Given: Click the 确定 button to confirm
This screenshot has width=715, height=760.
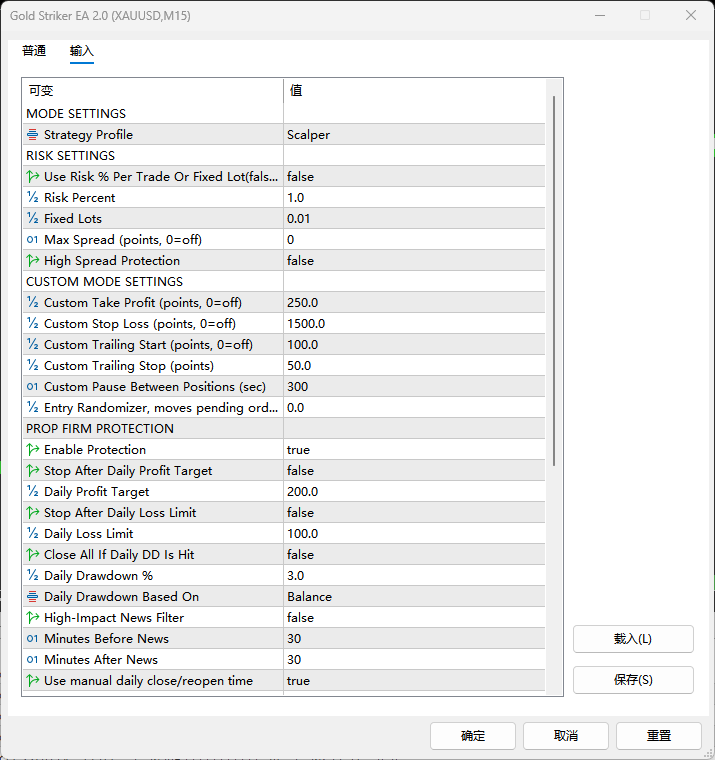Looking at the screenshot, I should tap(473, 736).
